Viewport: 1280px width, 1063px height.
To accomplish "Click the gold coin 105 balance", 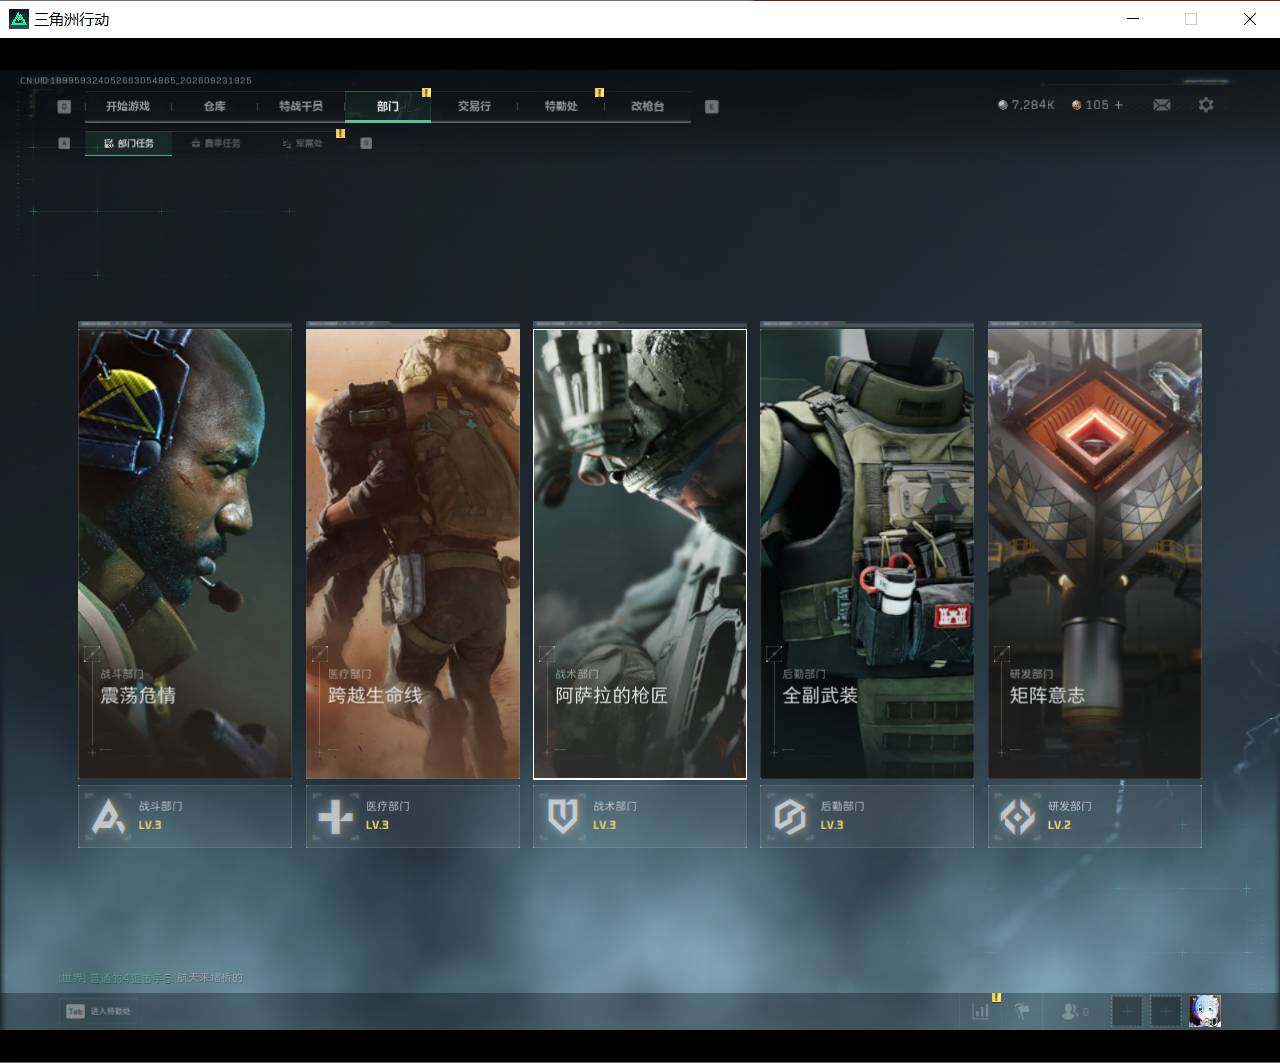I will pyautogui.click(x=1090, y=105).
